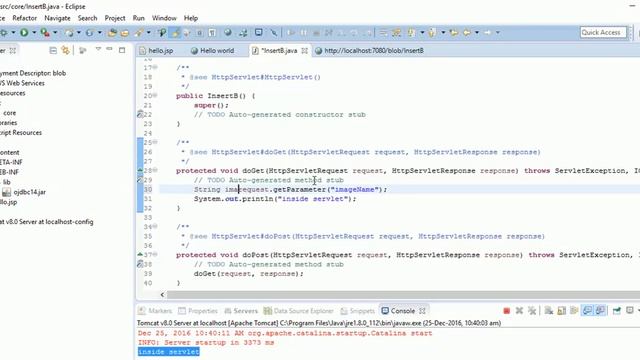This screenshot has width=640, height=360.
Task: Click the Open Task (search pencil) icon
Action: 139,33
